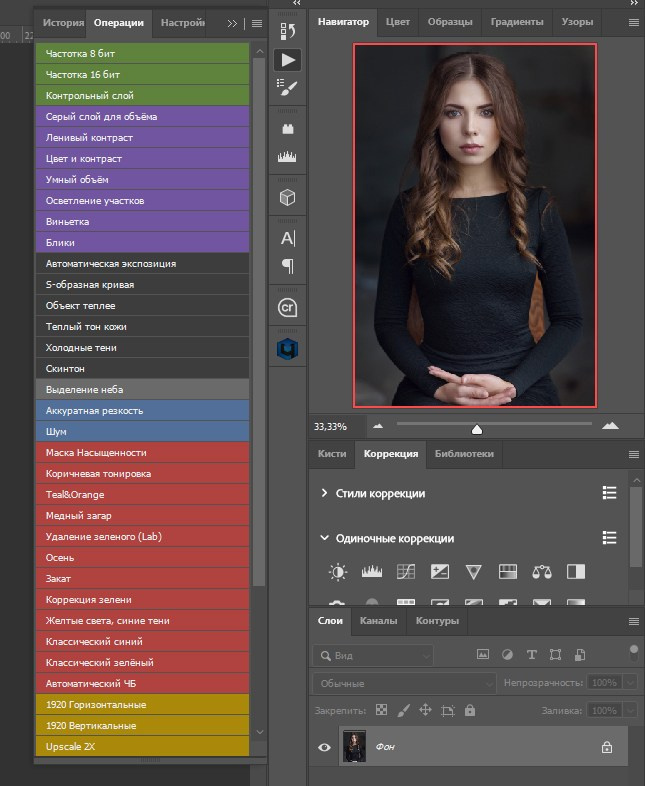Click the 33,33% zoom field
The height and width of the screenshot is (786, 645).
tap(336, 427)
